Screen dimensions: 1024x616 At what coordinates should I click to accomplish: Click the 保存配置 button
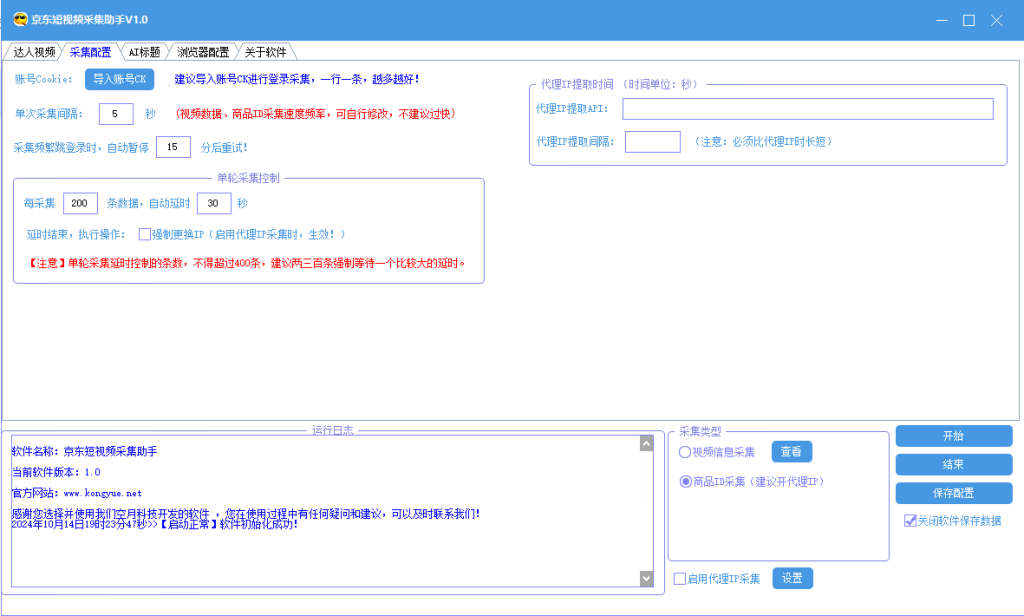pyautogui.click(x=953, y=493)
